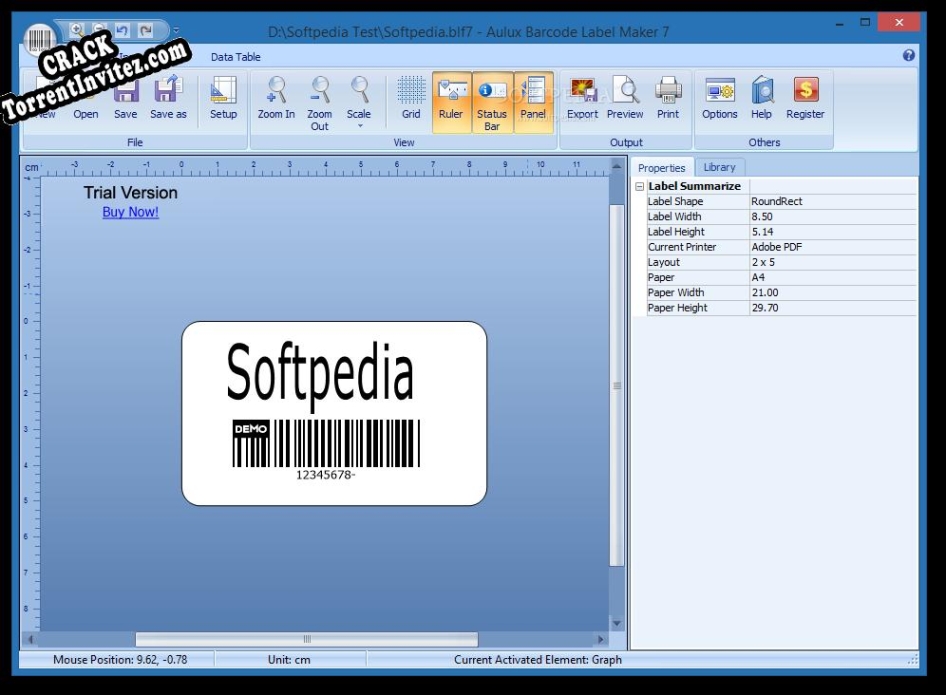Open the Data Table tab
This screenshot has height=695, width=946.
click(235, 57)
